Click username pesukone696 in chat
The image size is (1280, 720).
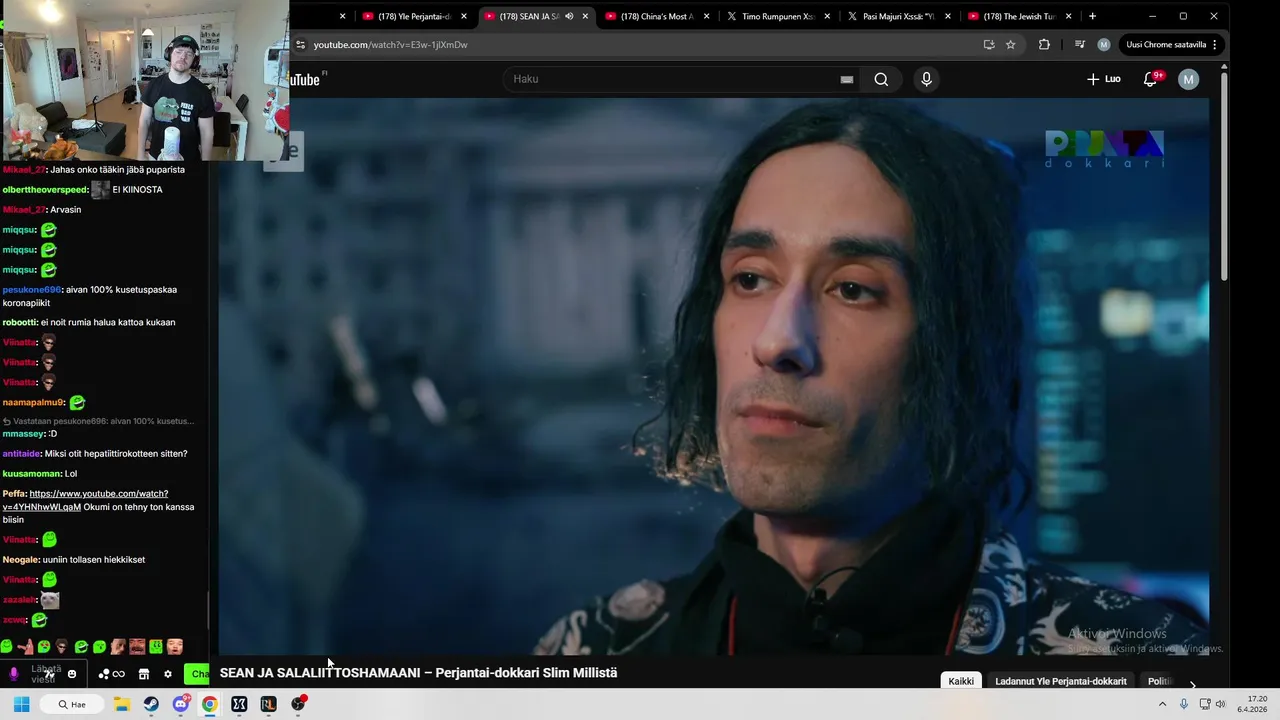pyautogui.click(x=31, y=289)
